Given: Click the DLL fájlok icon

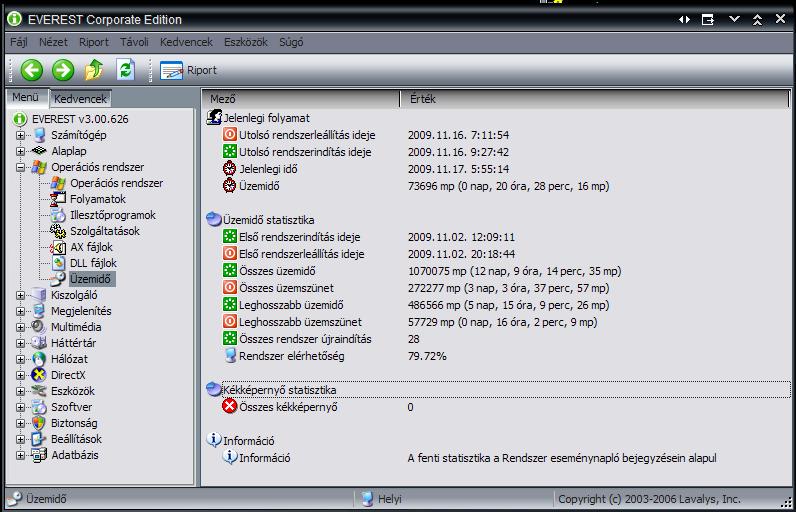Looking at the screenshot, I should [58, 263].
